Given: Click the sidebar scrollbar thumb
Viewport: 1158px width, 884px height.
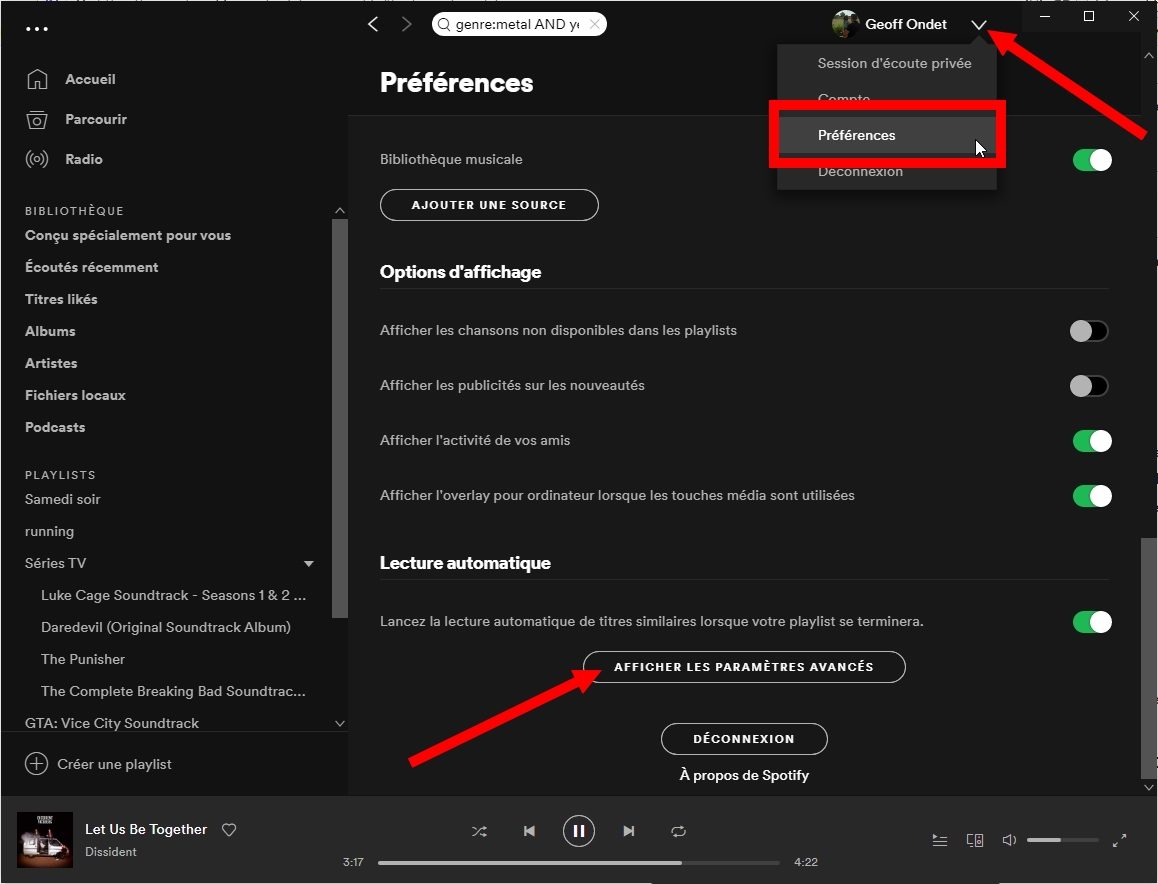Looking at the screenshot, I should [x=340, y=418].
